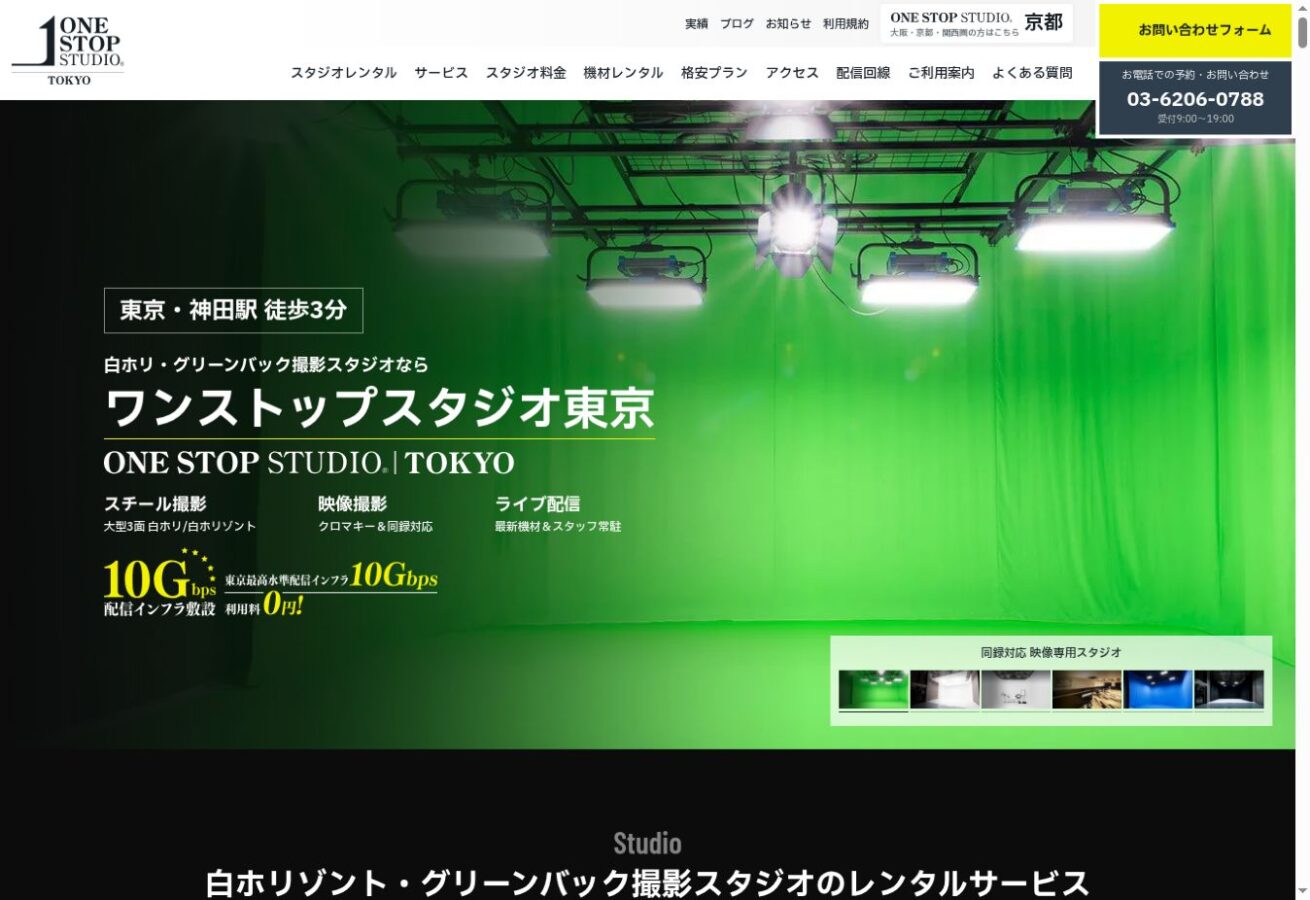Click the ワンストップスタジオ東京 headline
Image resolution: width=1310 pixels, height=900 pixels.
coord(379,408)
